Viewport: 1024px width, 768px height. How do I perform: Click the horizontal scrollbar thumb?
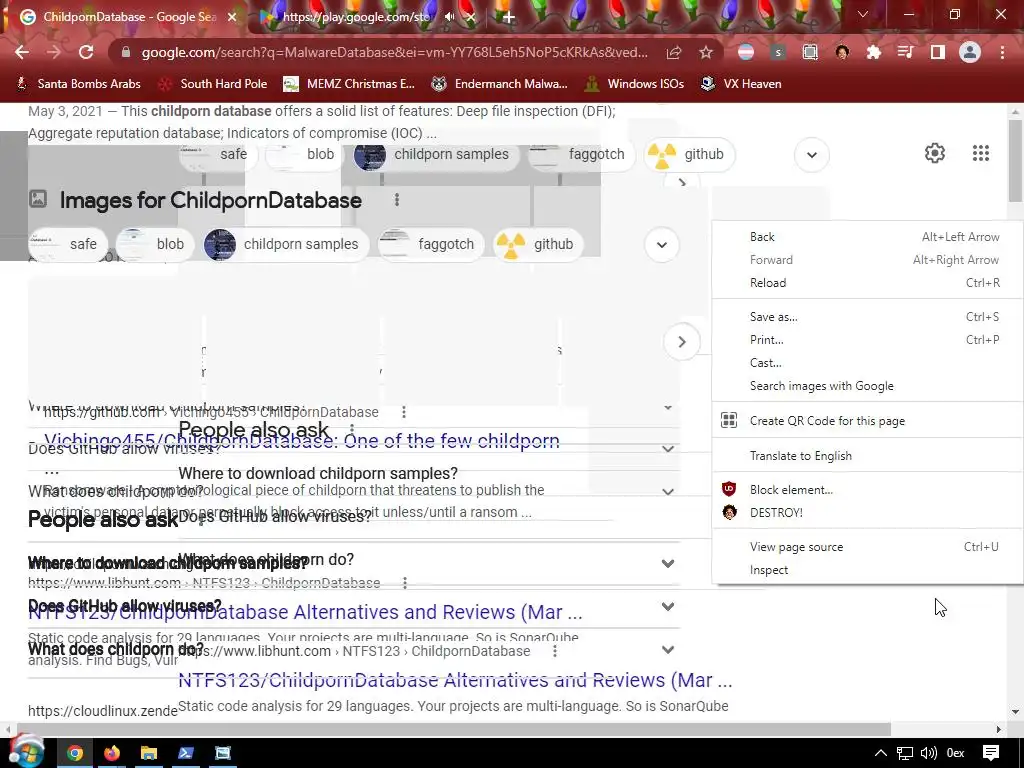click(452, 729)
